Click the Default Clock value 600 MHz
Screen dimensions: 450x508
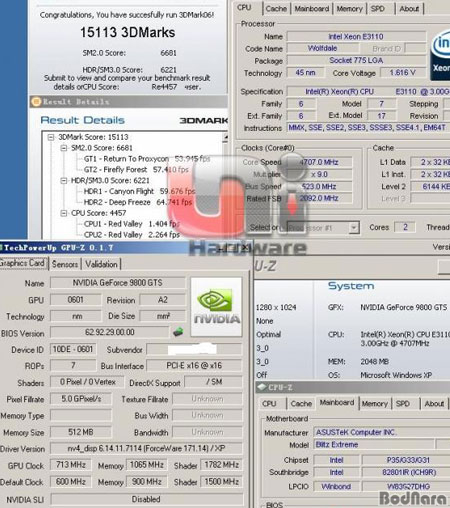click(x=71, y=481)
